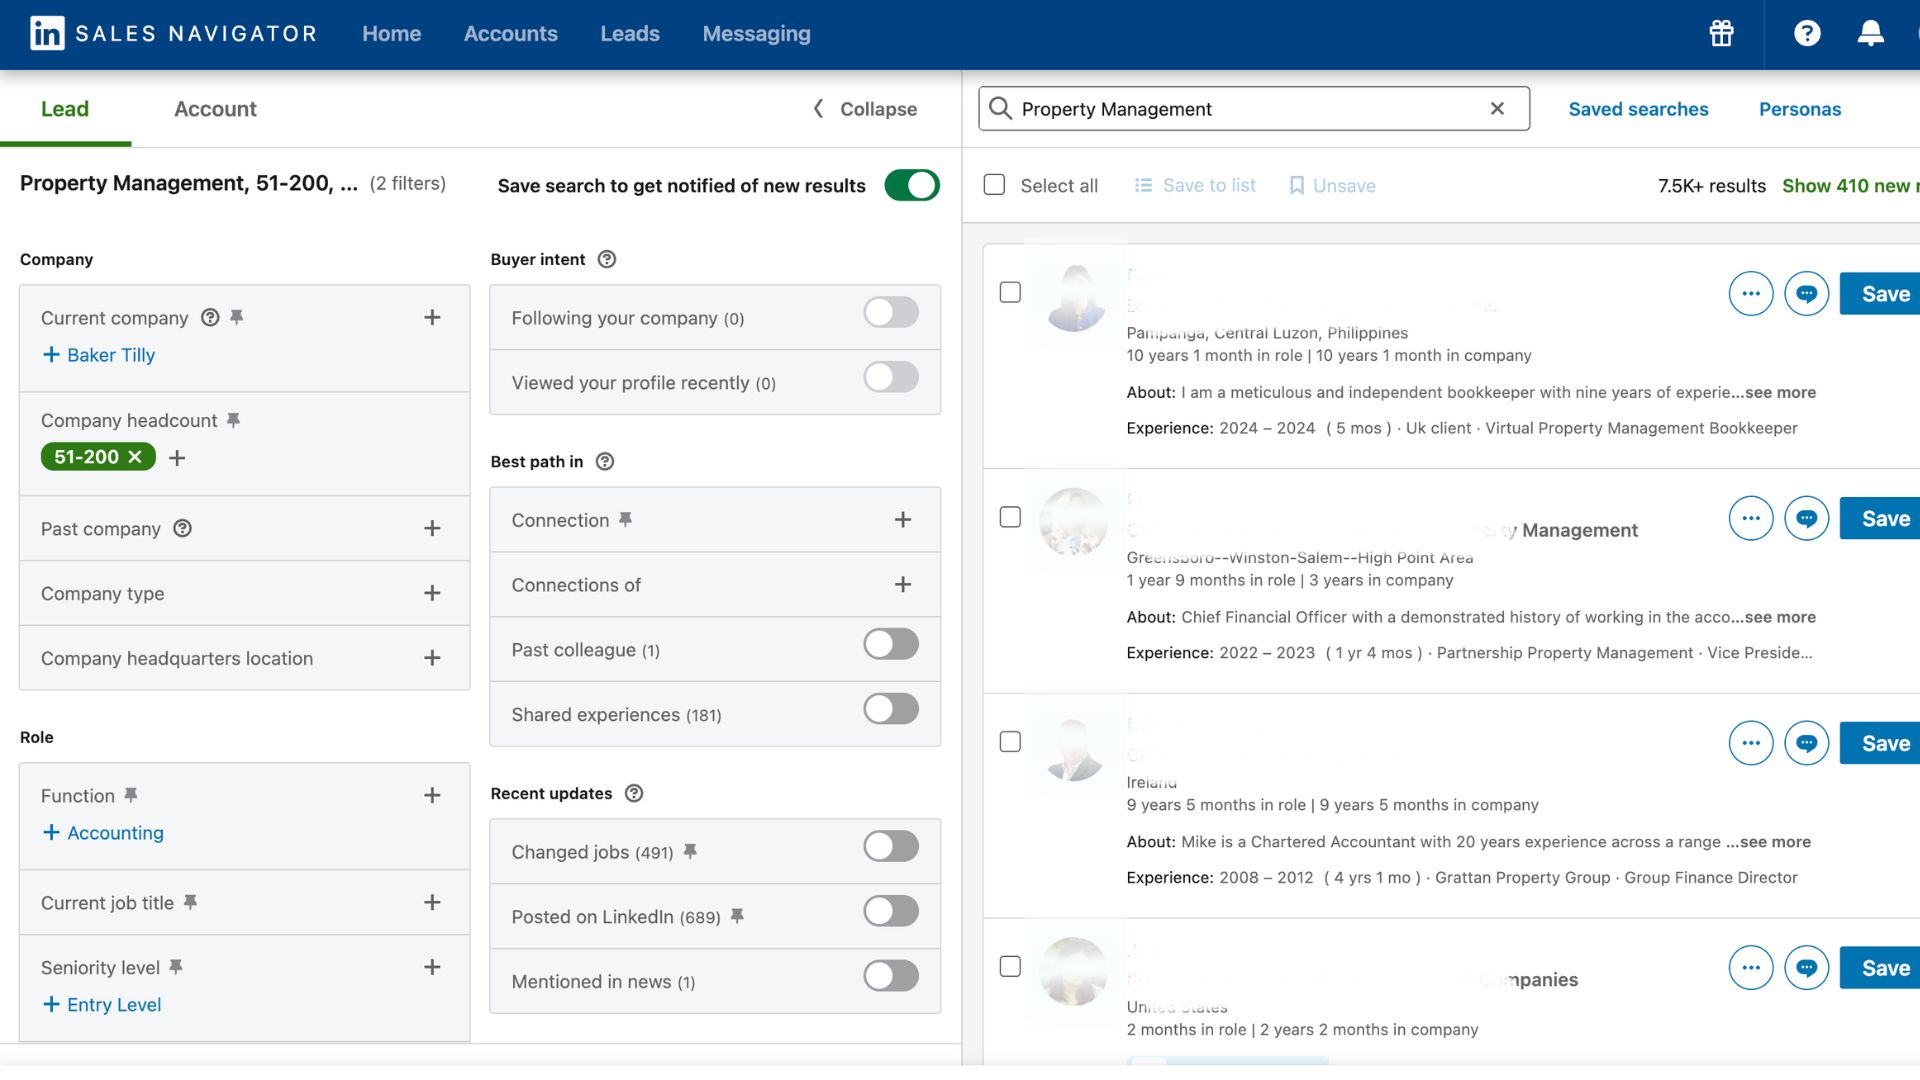Click the LinkedIn logo icon
Image resolution: width=1920 pixels, height=1080 pixels.
click(47, 33)
